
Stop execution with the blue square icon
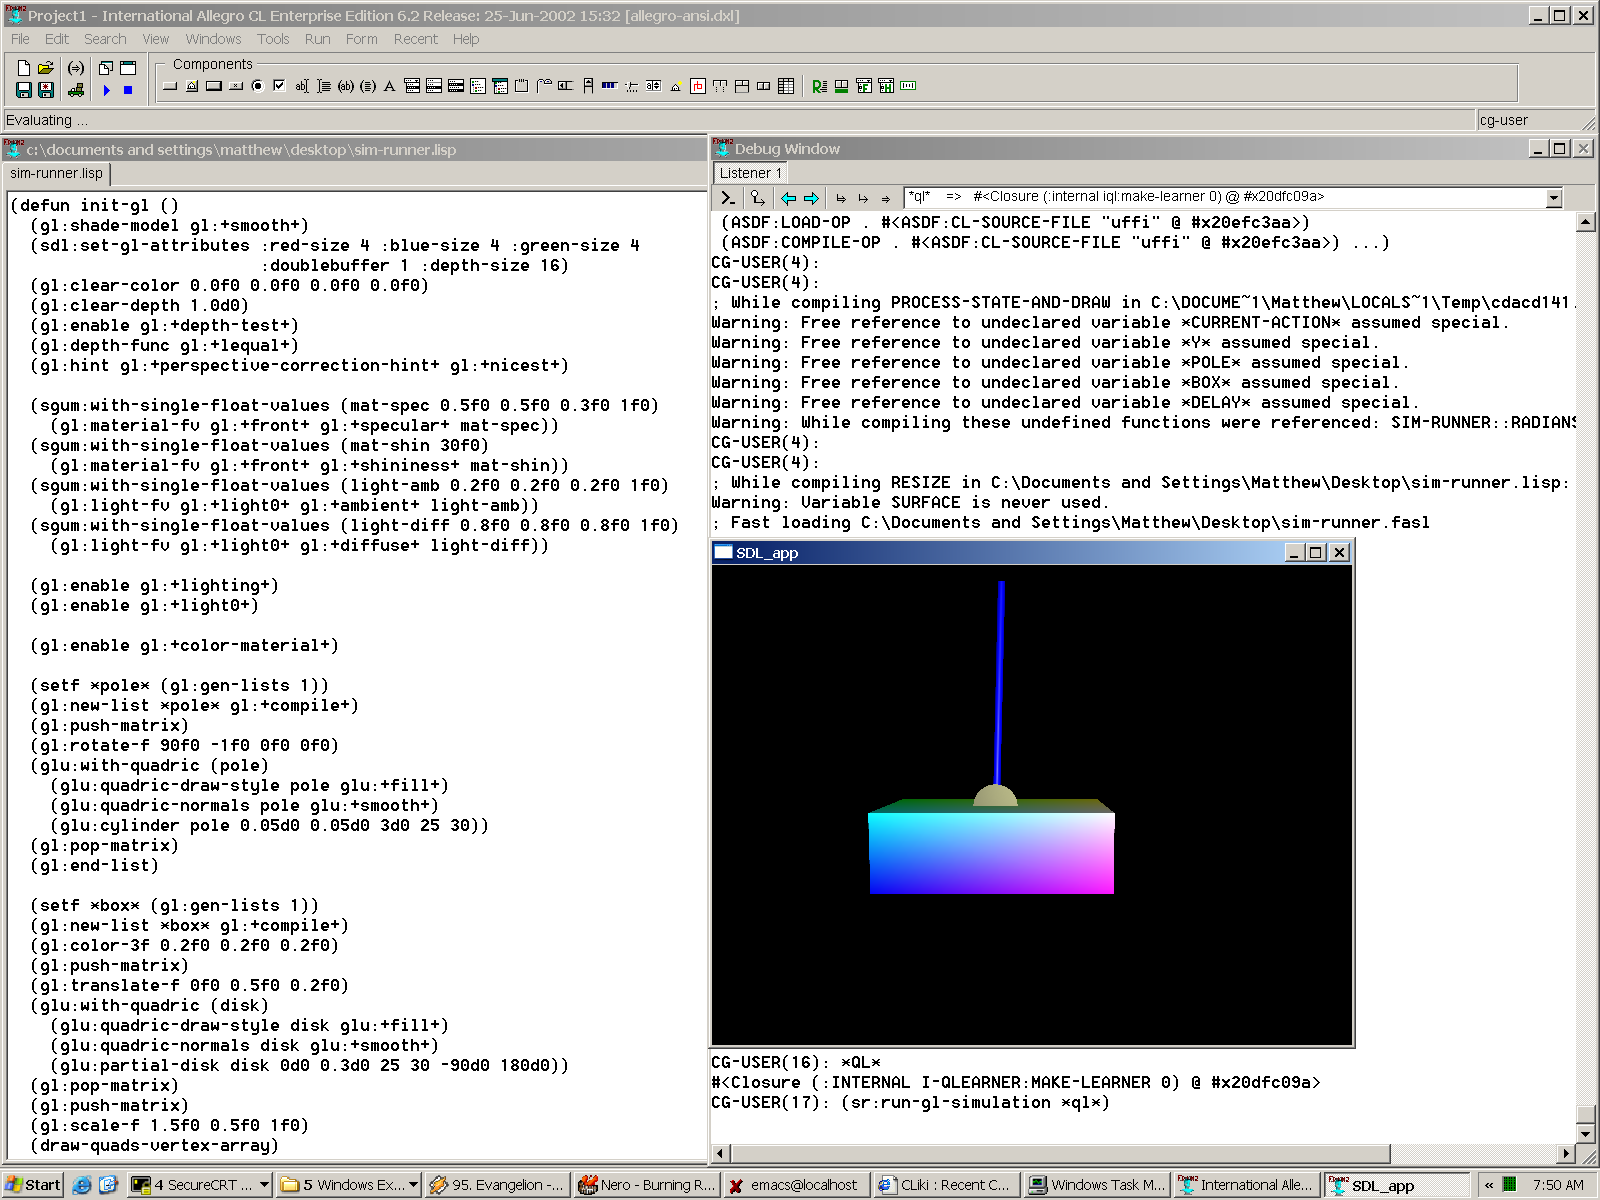pos(127,89)
